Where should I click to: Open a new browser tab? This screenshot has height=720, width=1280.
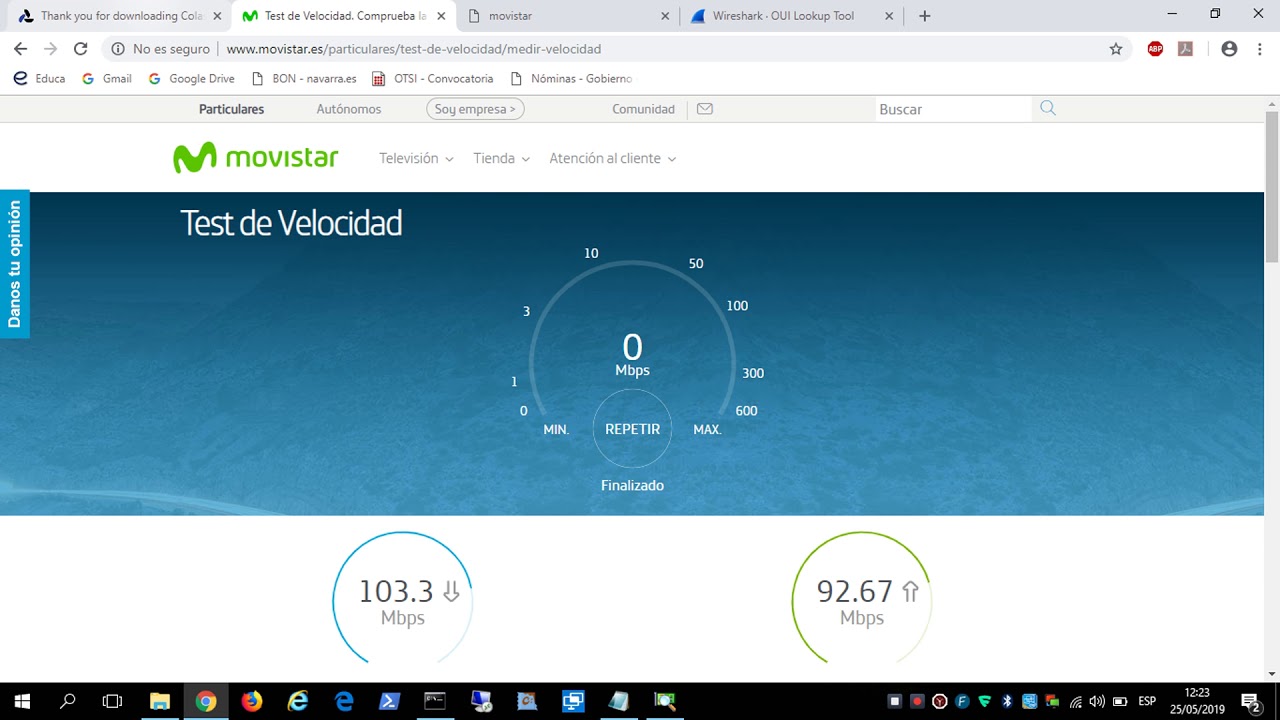click(925, 16)
